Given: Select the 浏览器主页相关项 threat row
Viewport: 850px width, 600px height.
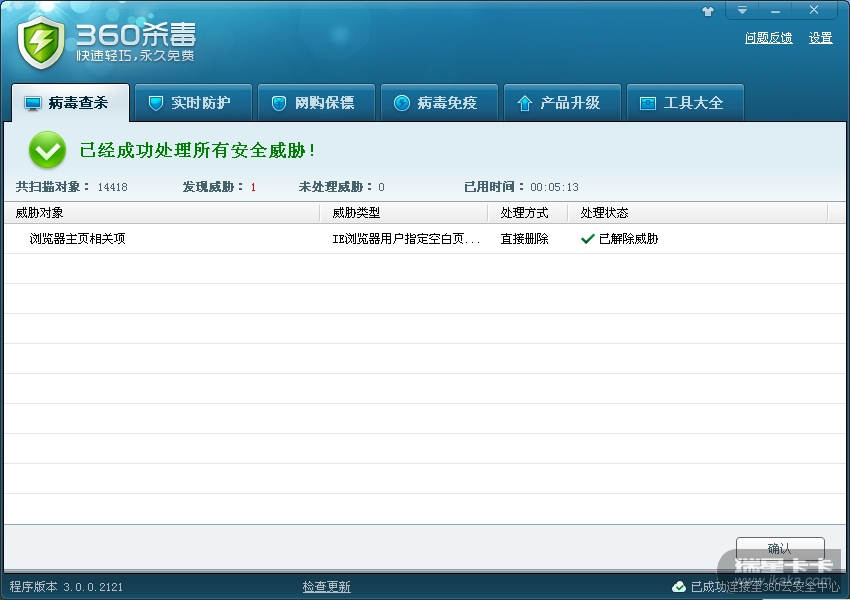Looking at the screenshot, I should click(x=425, y=238).
